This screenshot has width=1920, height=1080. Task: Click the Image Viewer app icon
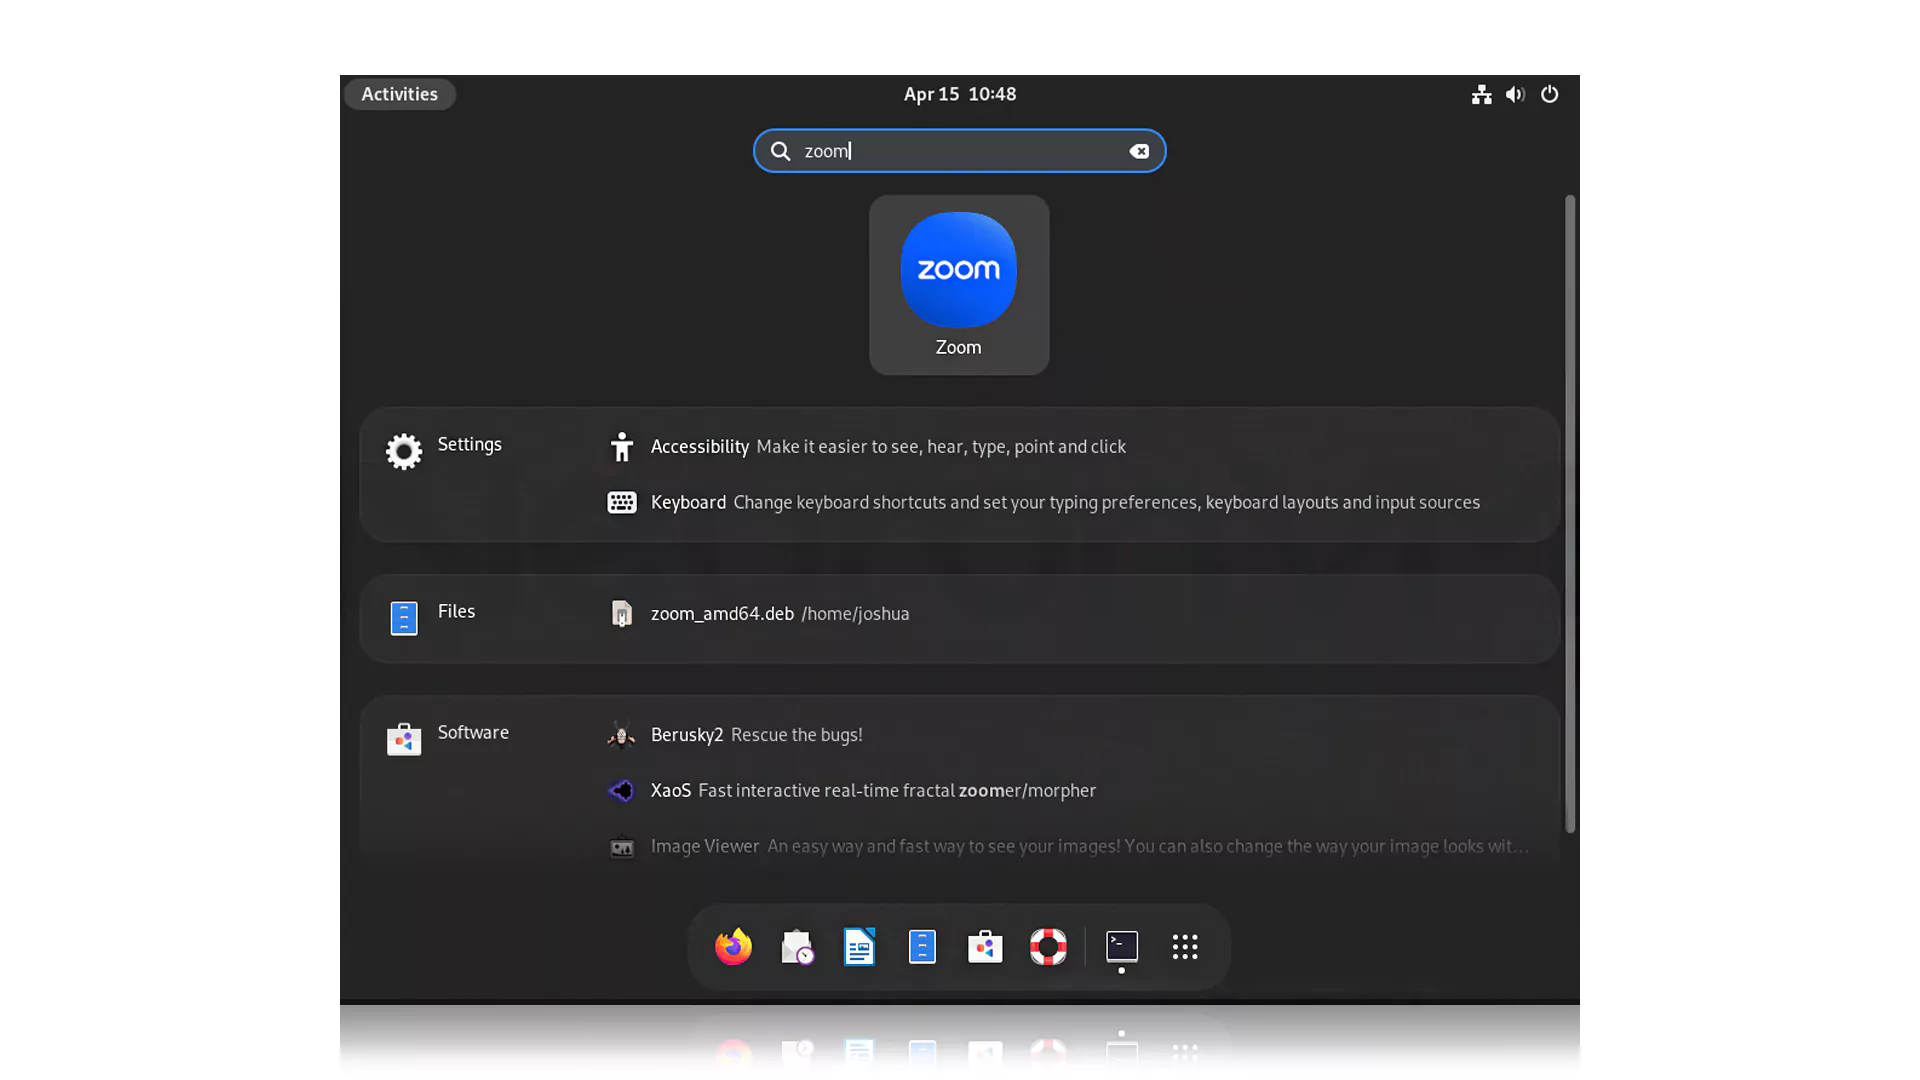pyautogui.click(x=621, y=847)
